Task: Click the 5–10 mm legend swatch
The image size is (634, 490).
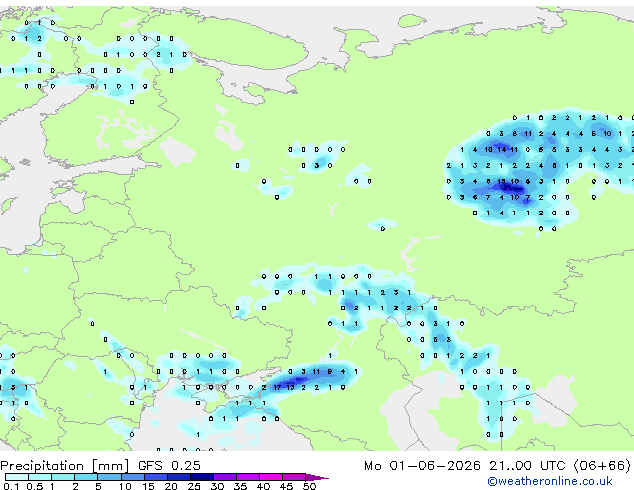Action: (x=109, y=477)
